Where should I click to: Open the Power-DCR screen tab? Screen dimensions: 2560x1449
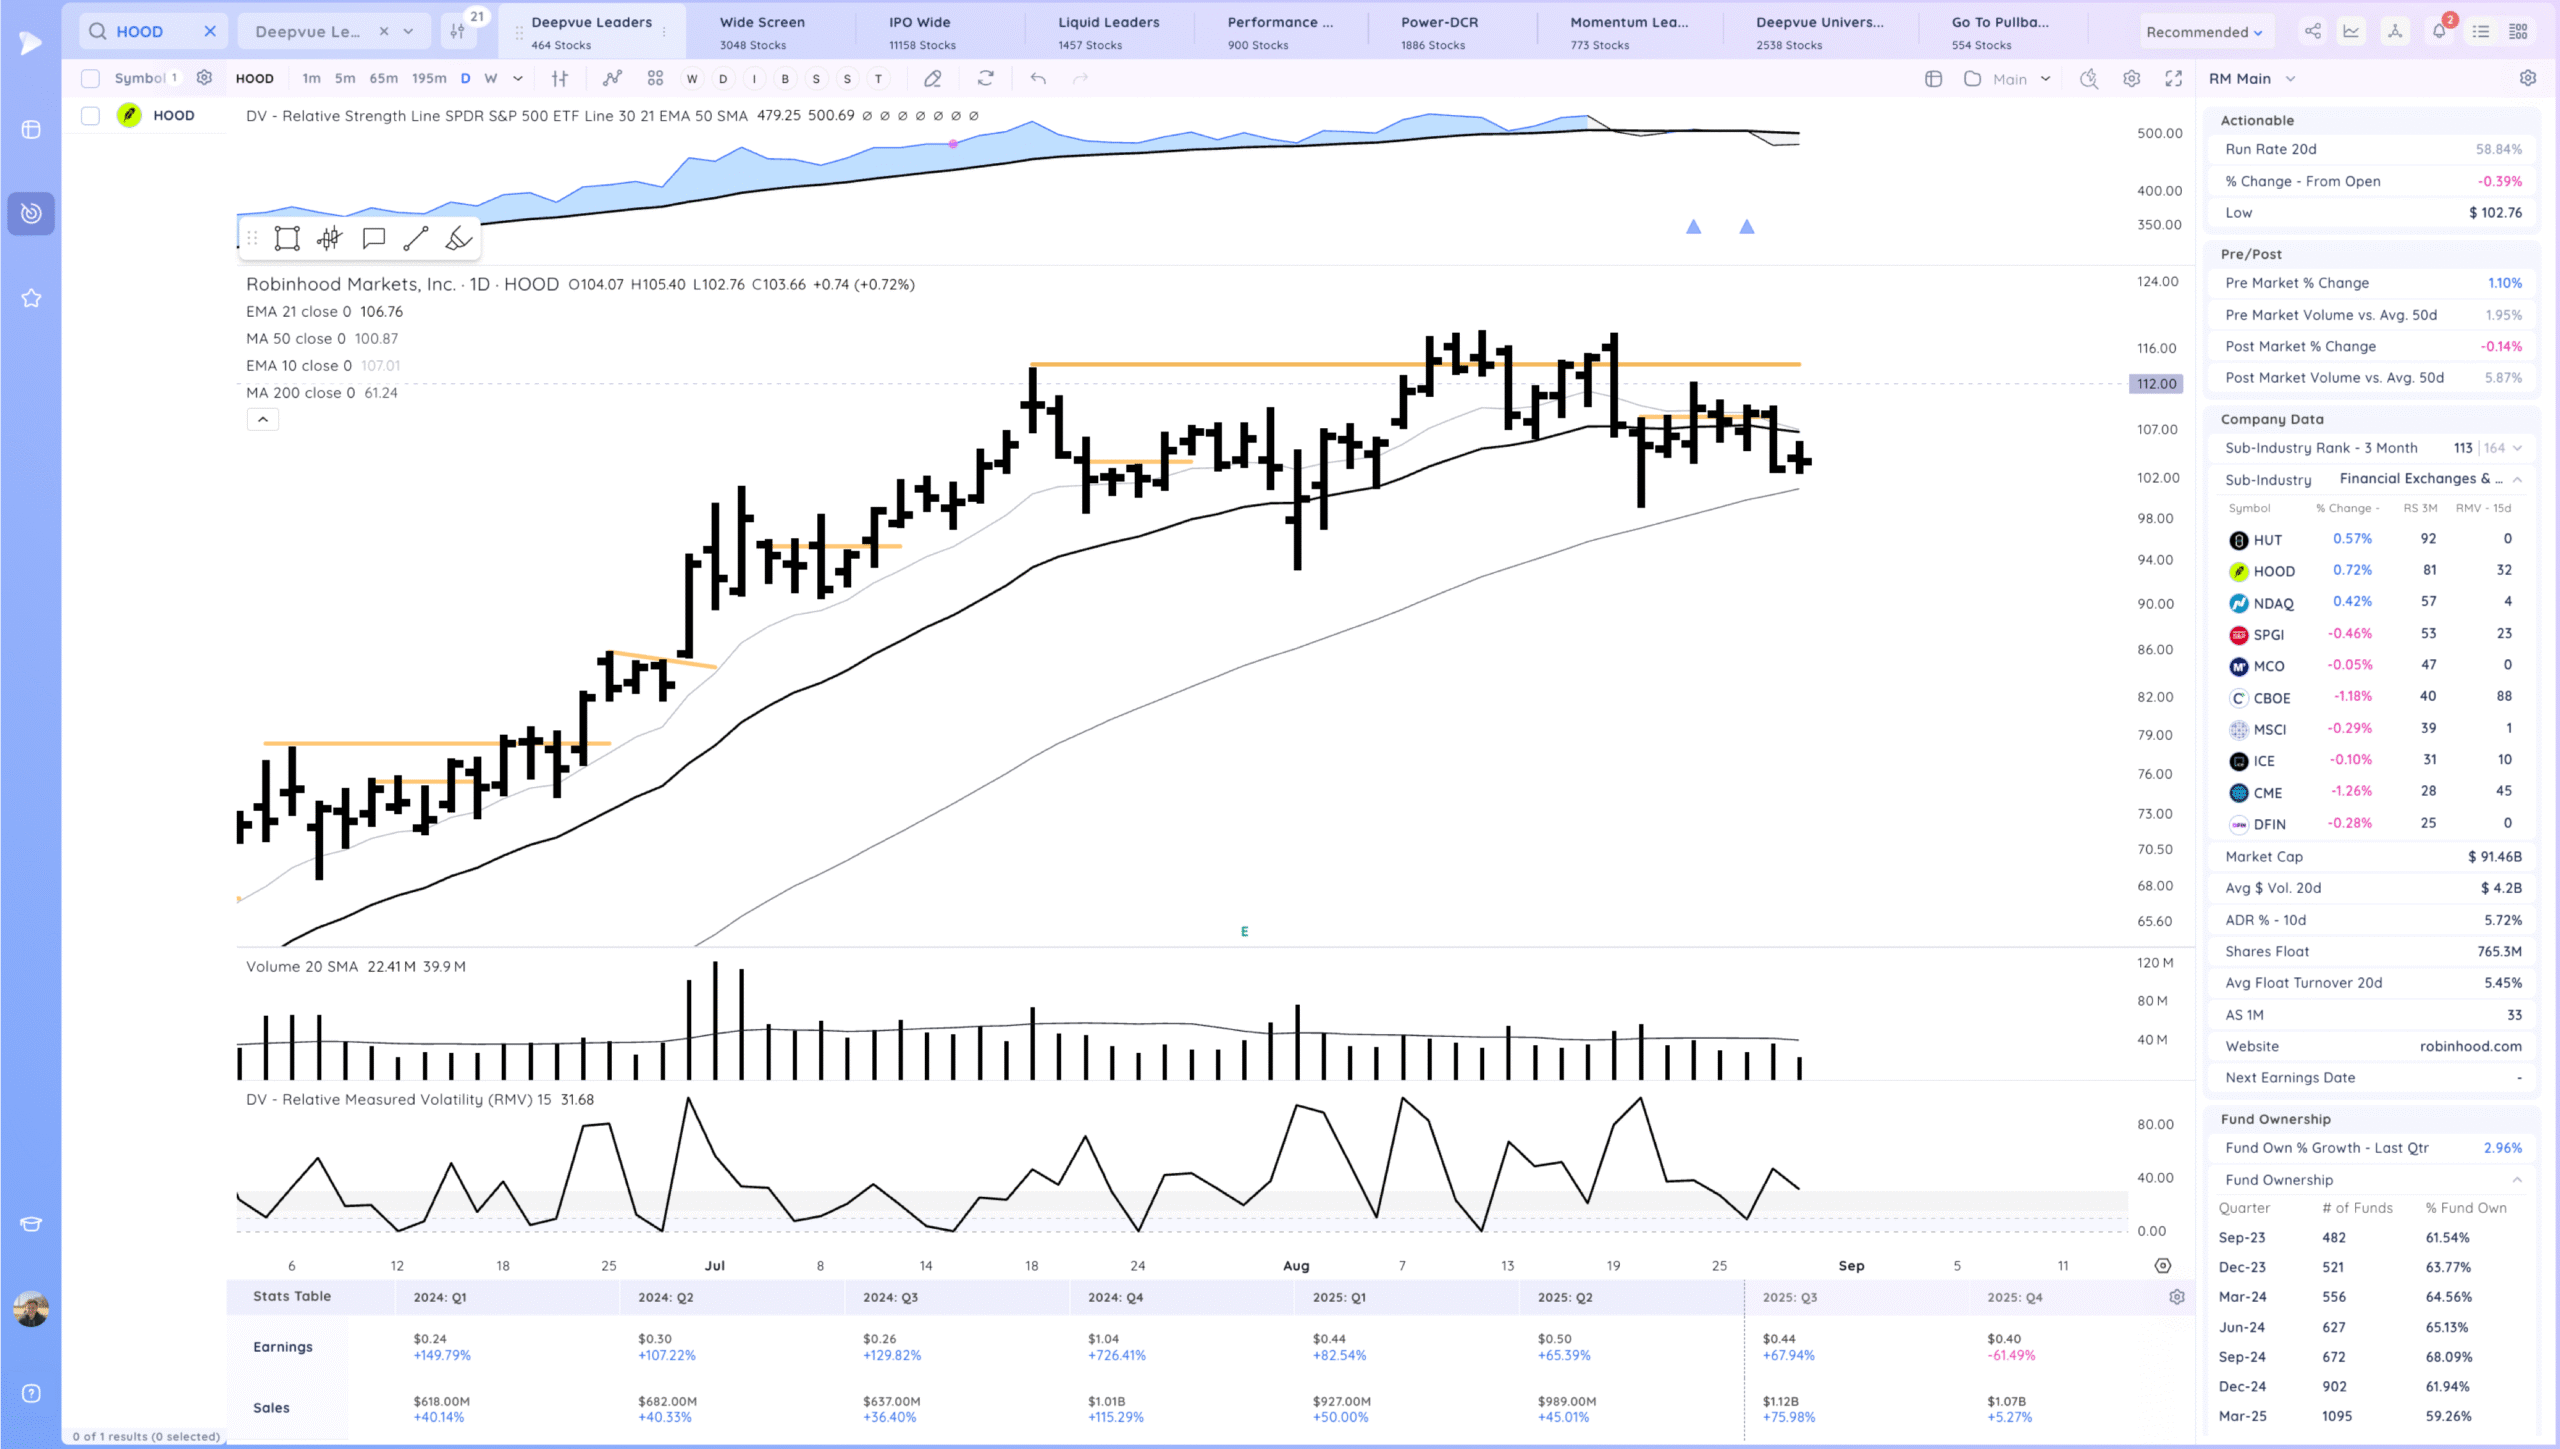pyautogui.click(x=1438, y=32)
